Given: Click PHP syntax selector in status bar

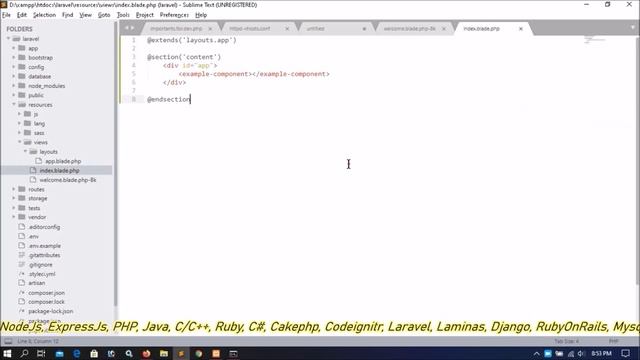Looking at the screenshot, I should (x=613, y=341).
